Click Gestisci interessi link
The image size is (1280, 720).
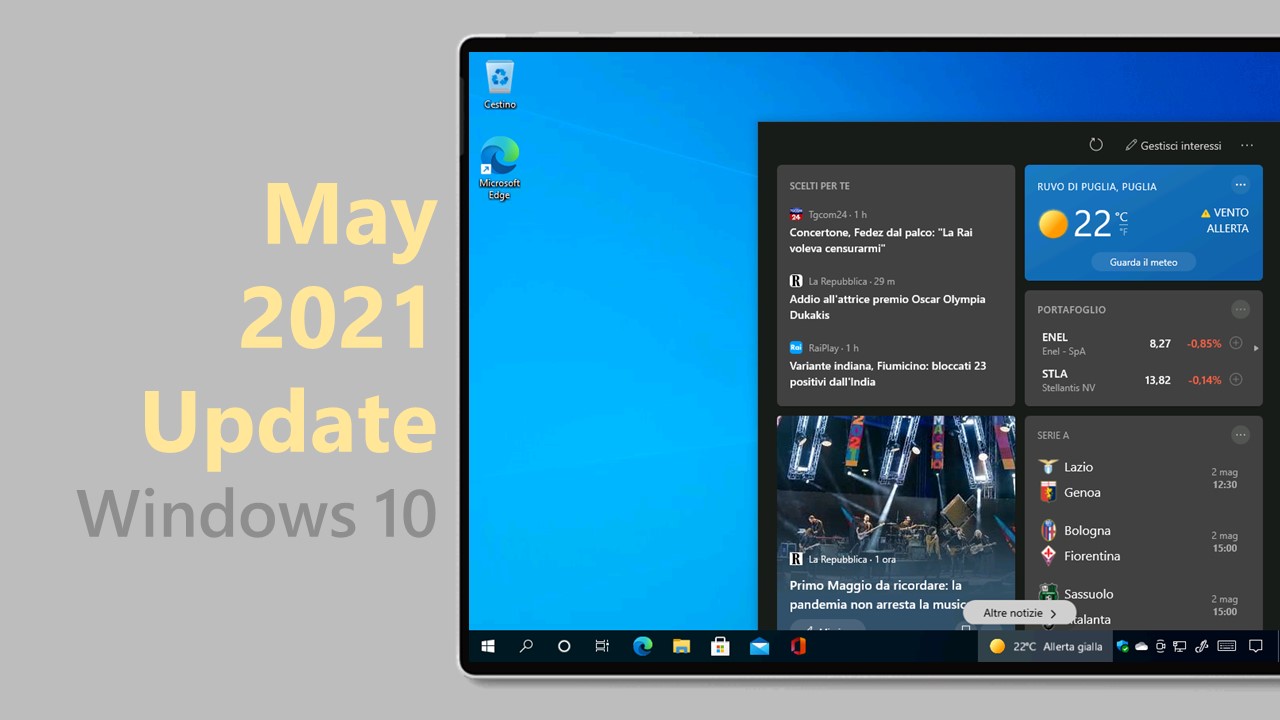(1173, 145)
